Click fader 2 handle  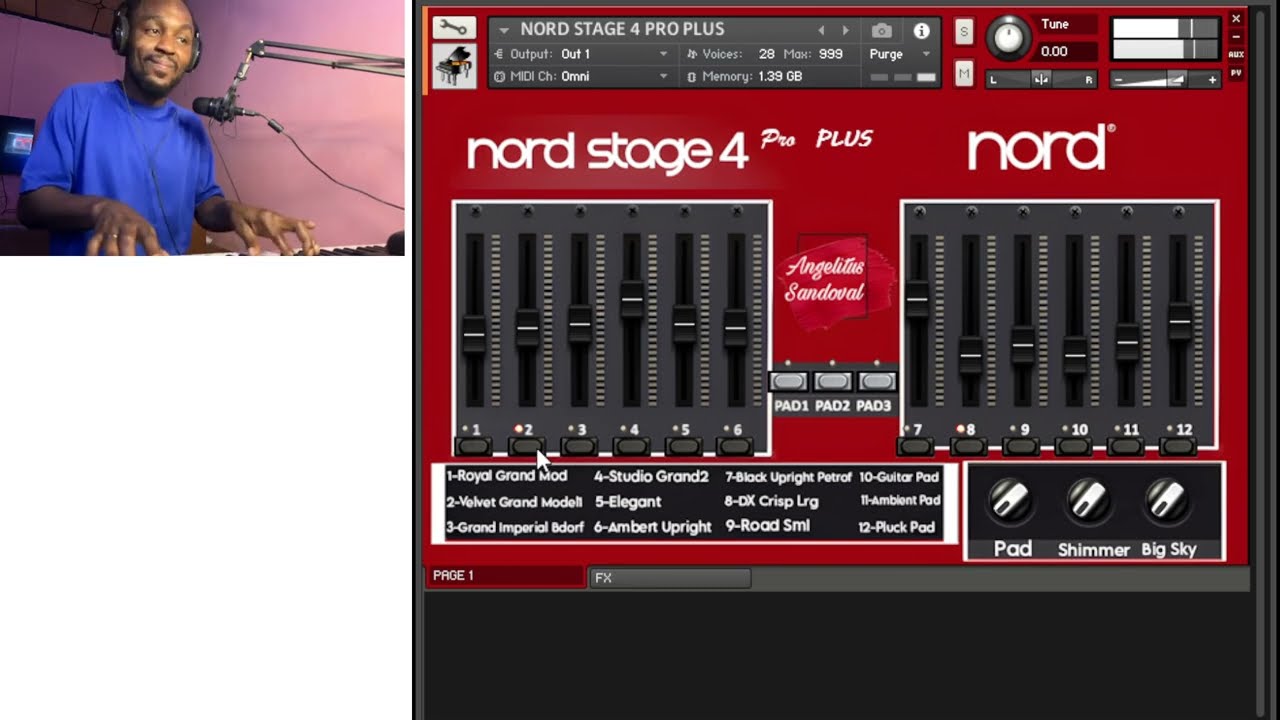527,327
